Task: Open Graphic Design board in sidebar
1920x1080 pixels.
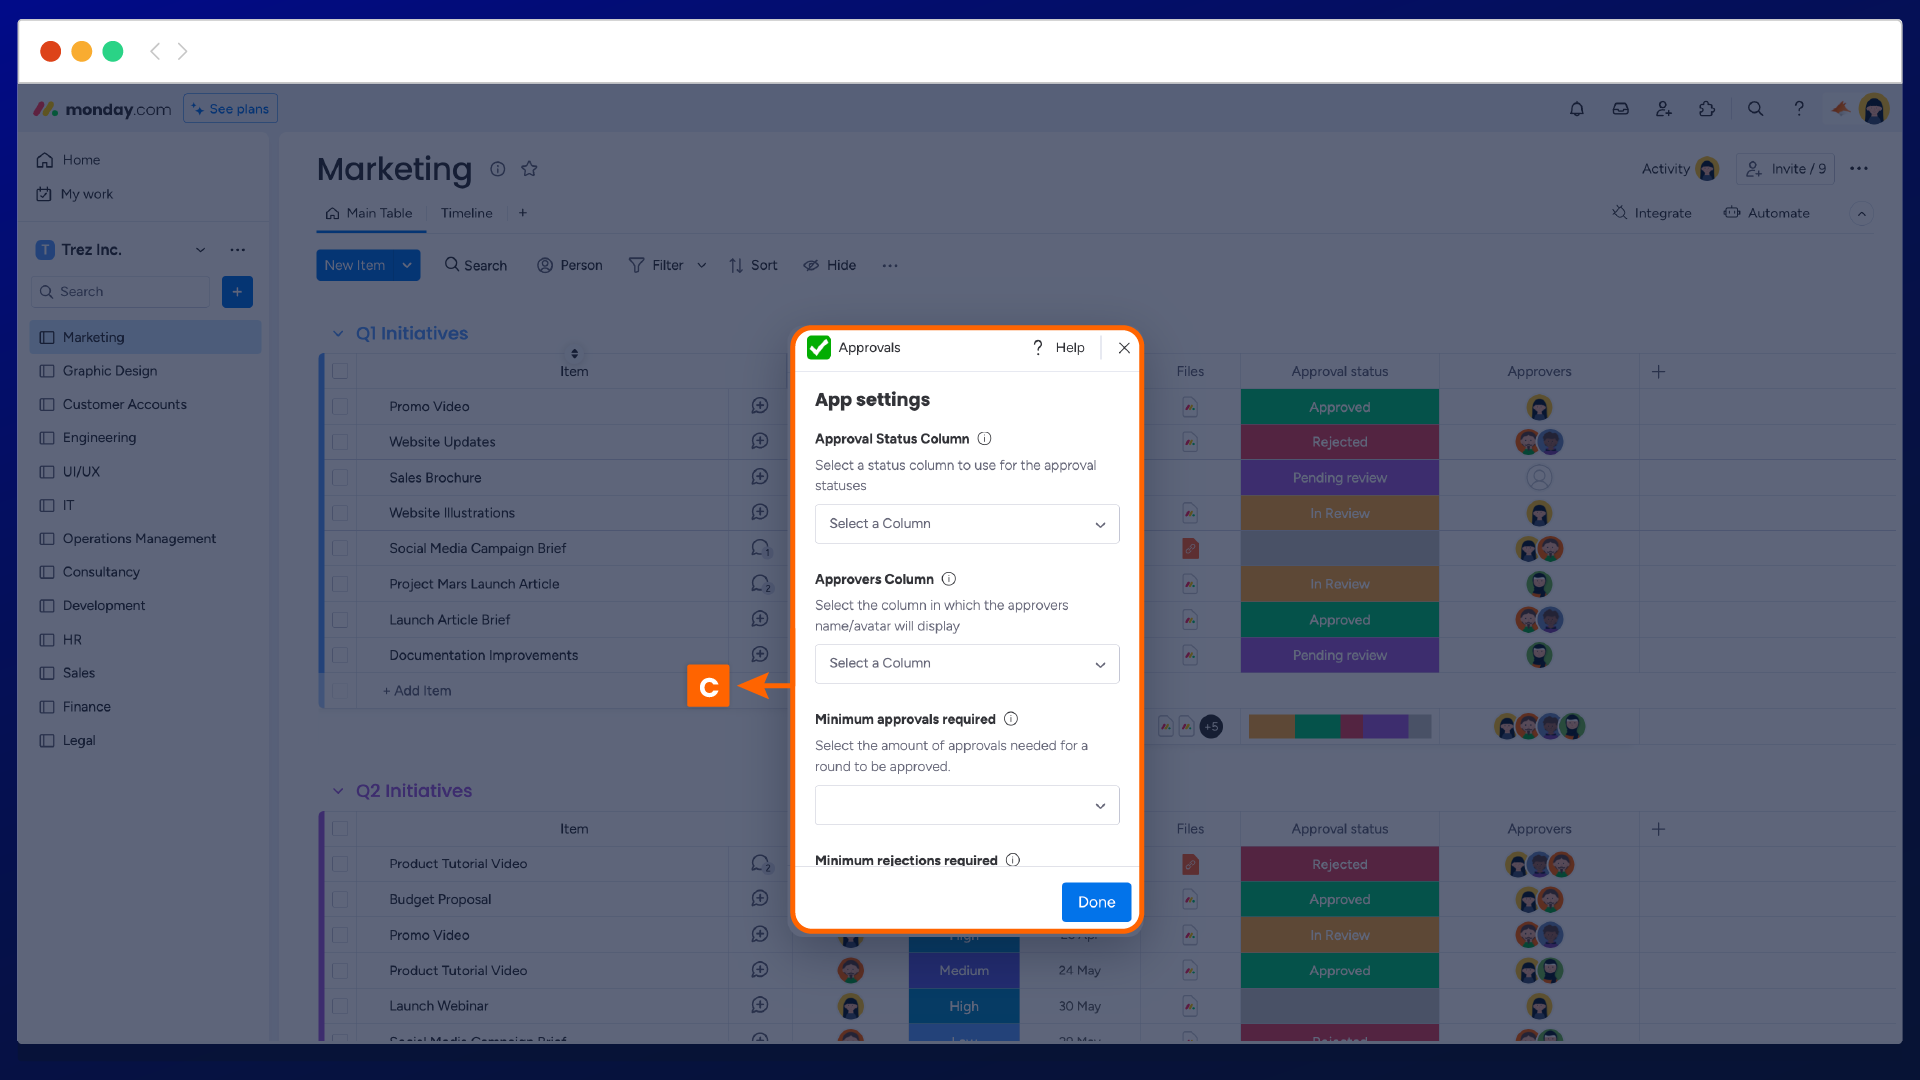Action: [110, 371]
